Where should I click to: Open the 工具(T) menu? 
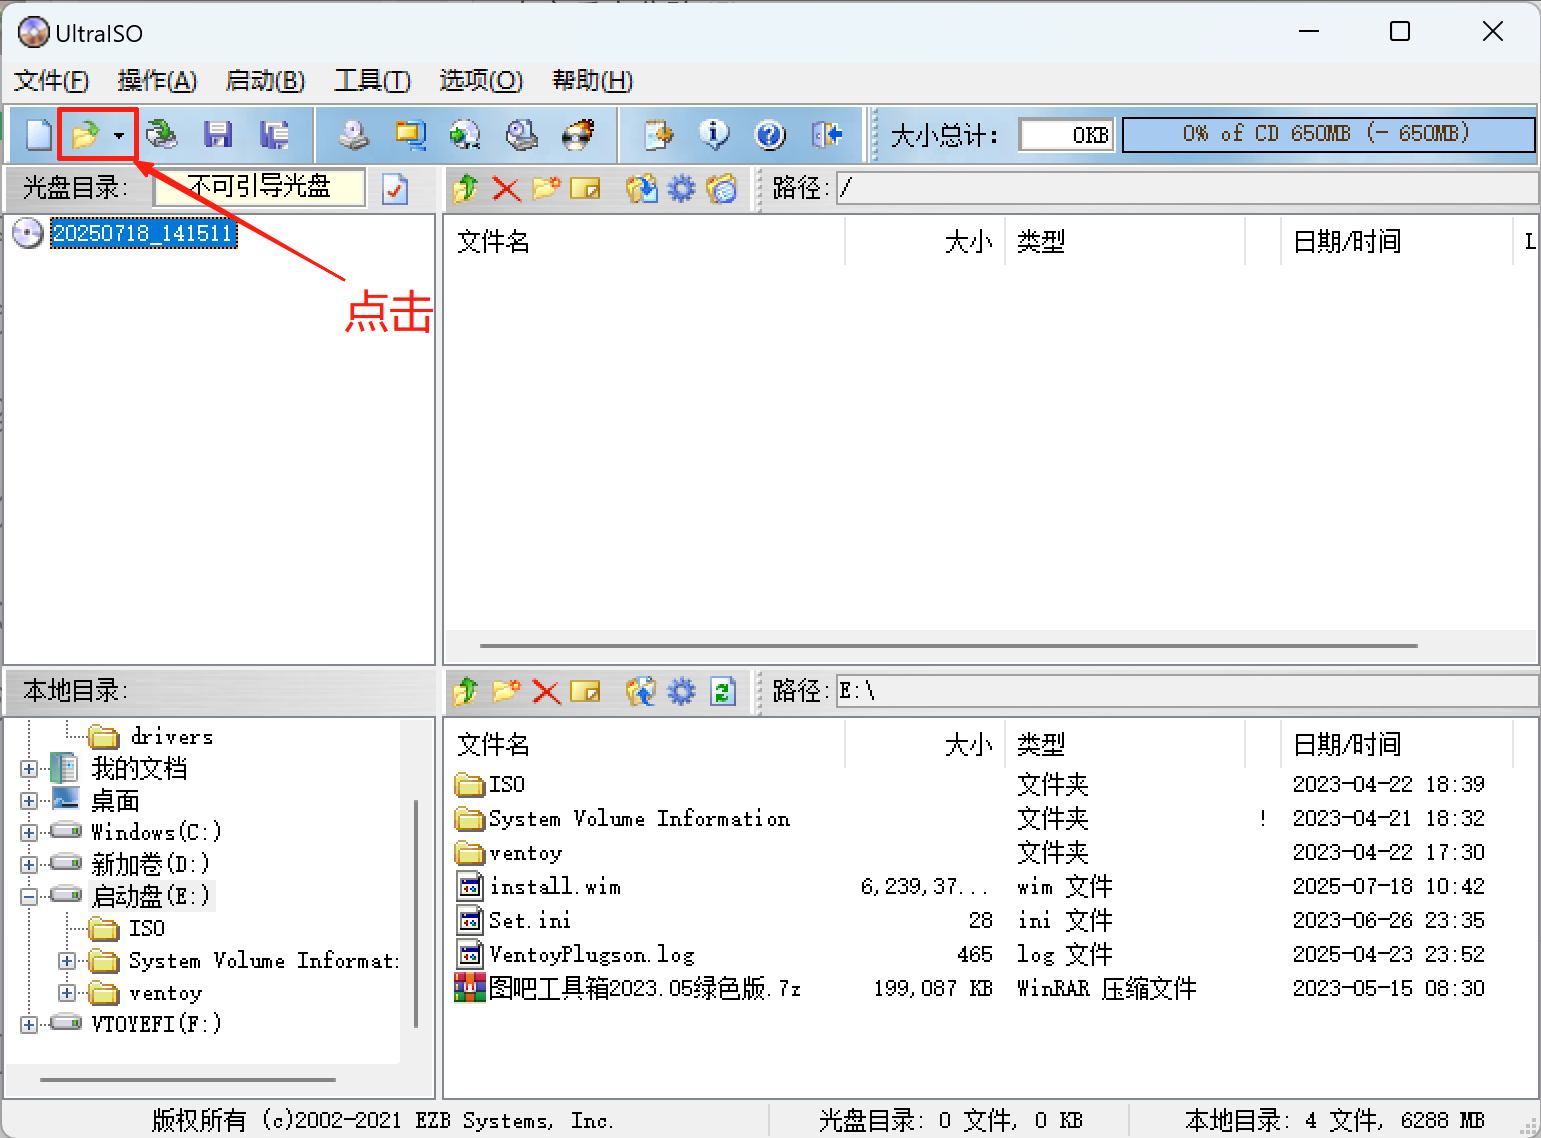tap(372, 80)
